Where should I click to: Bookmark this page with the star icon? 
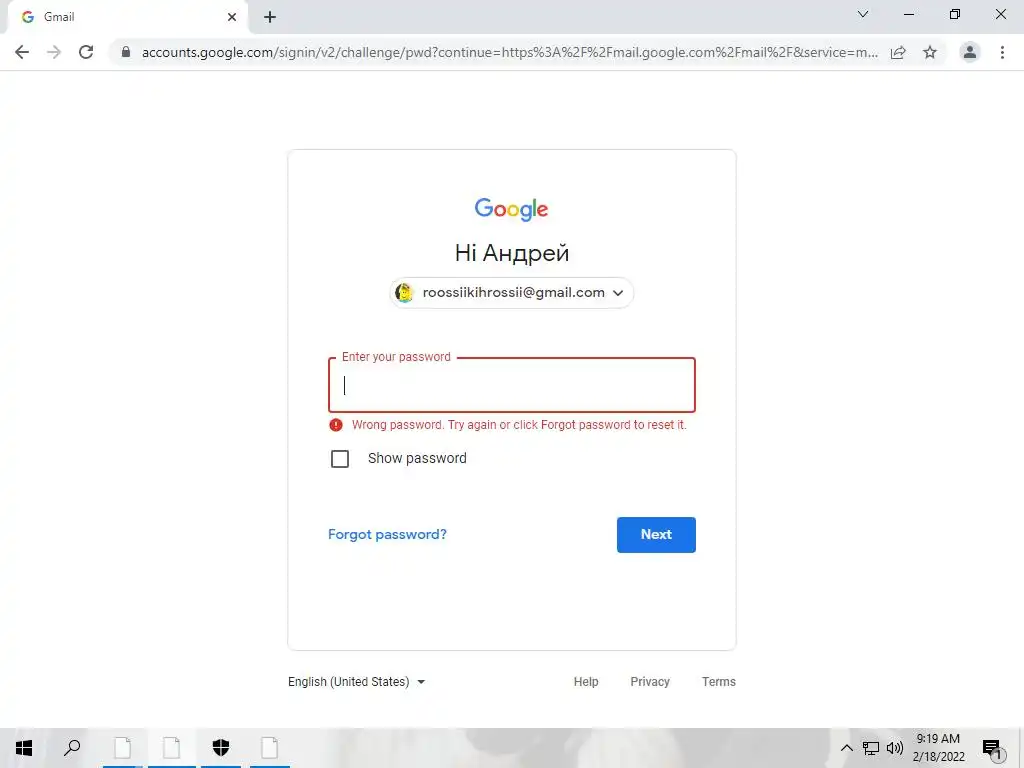pos(930,52)
